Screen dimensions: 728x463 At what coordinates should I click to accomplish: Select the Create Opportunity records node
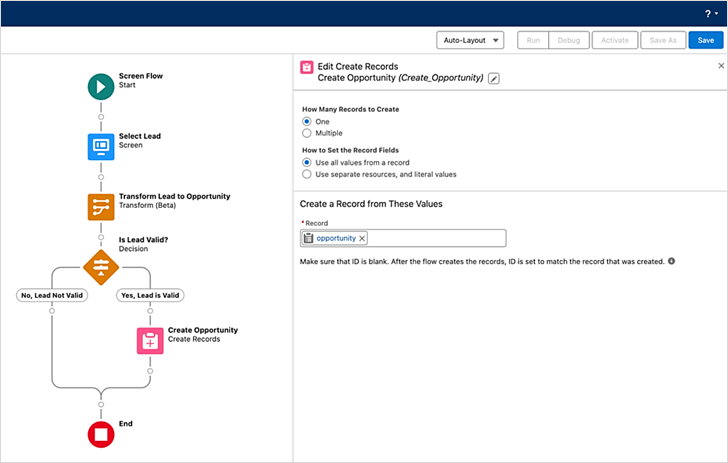[x=150, y=340]
